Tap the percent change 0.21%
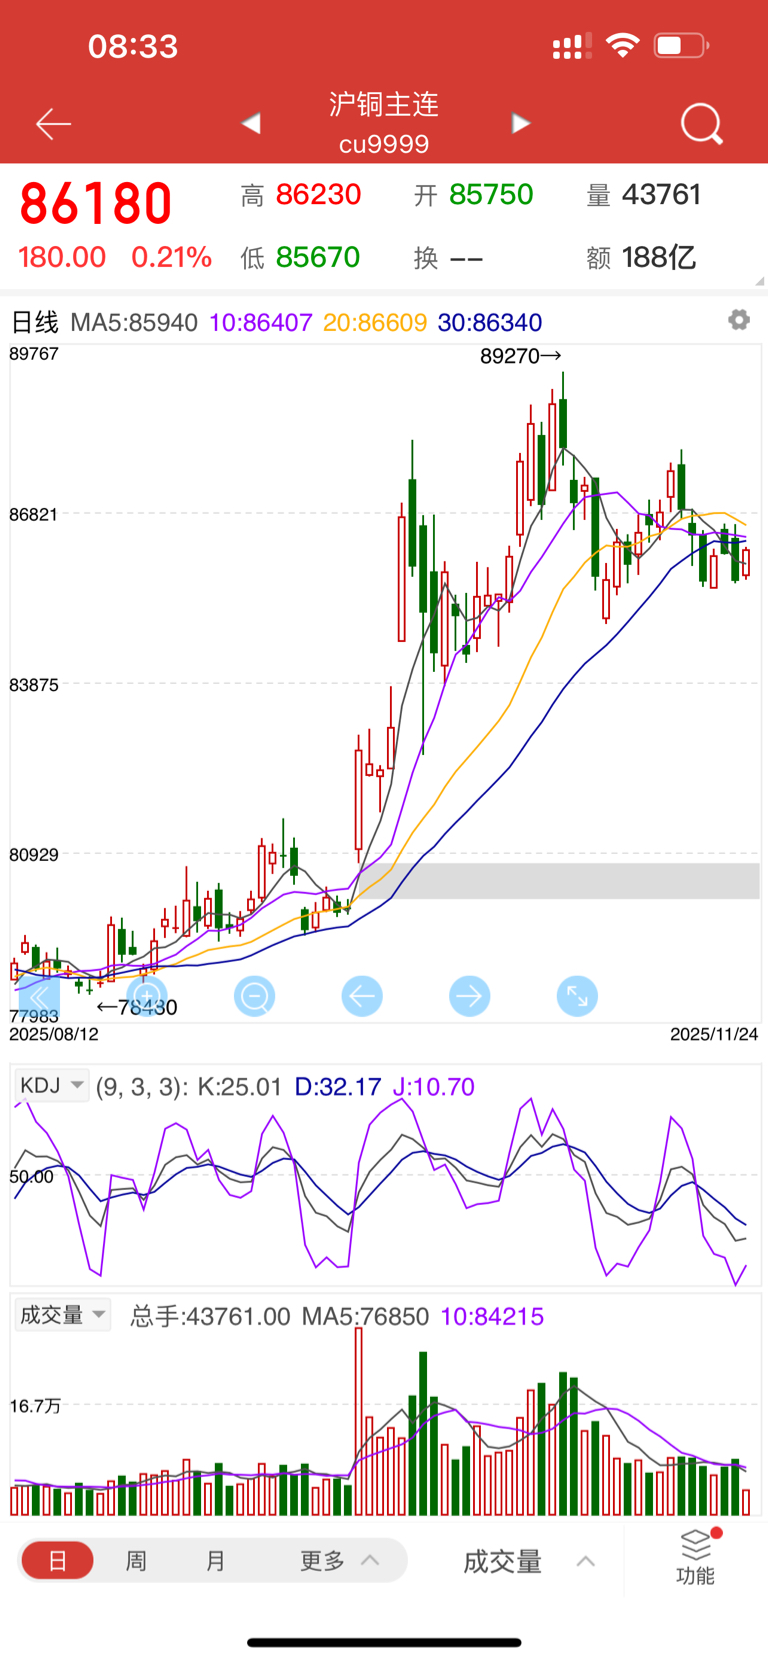The width and height of the screenshot is (768, 1662). pyautogui.click(x=171, y=257)
